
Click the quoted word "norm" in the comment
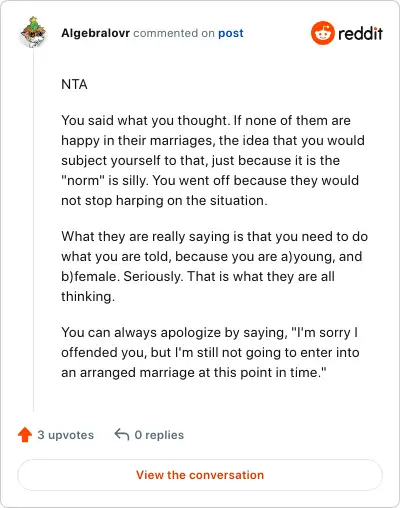click(x=83, y=180)
